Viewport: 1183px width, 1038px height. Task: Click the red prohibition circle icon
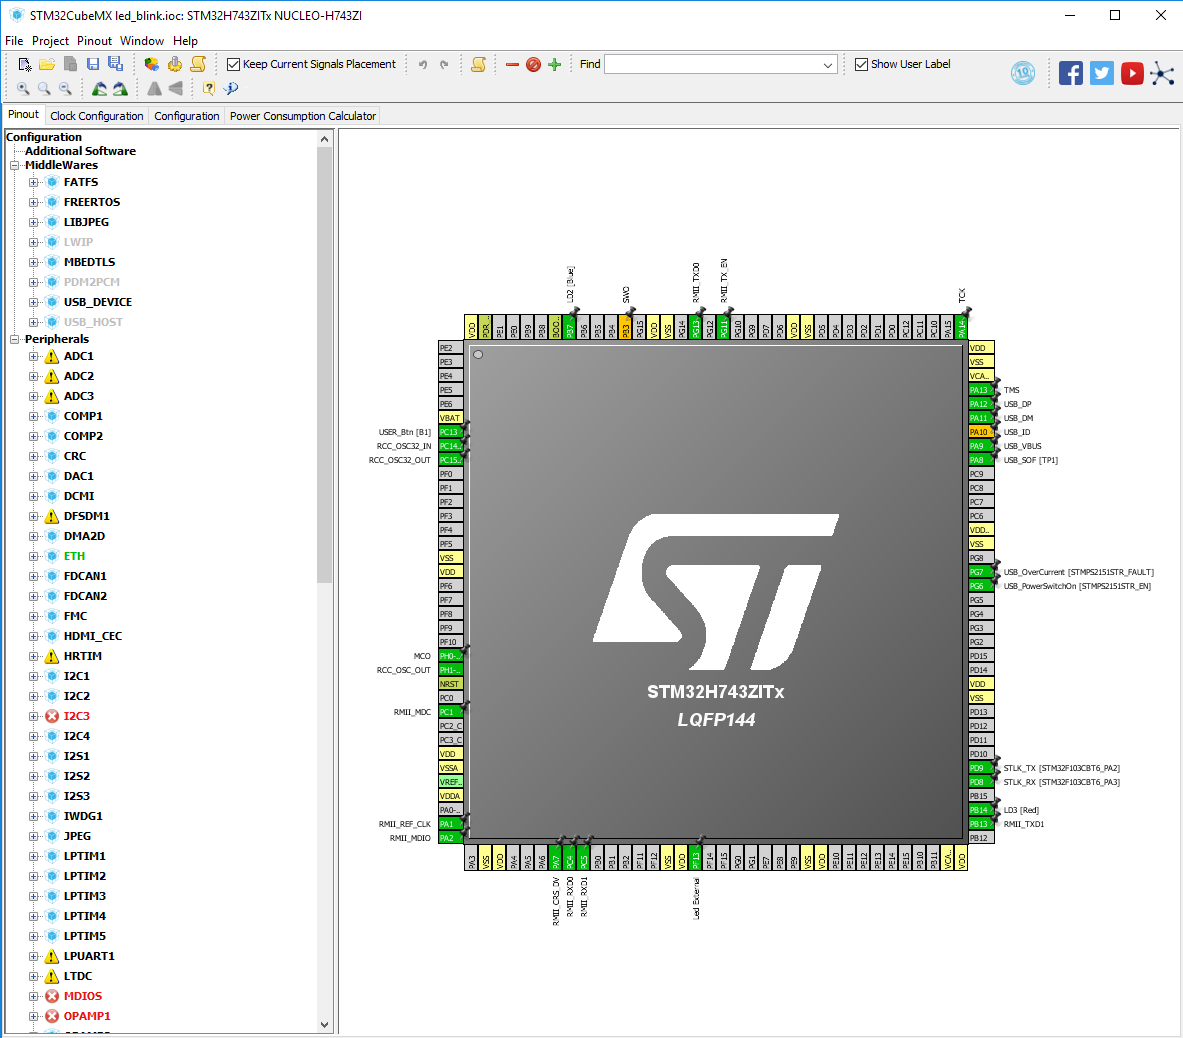(533, 65)
